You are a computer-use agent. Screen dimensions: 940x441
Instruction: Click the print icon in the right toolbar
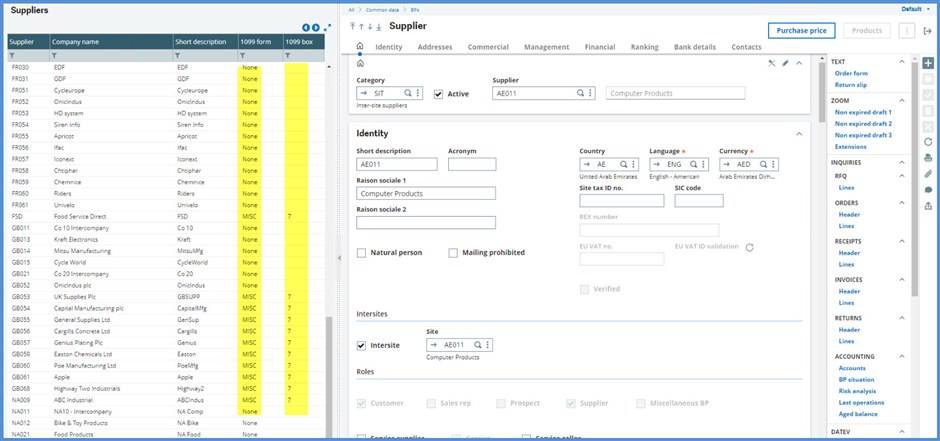pos(928,158)
